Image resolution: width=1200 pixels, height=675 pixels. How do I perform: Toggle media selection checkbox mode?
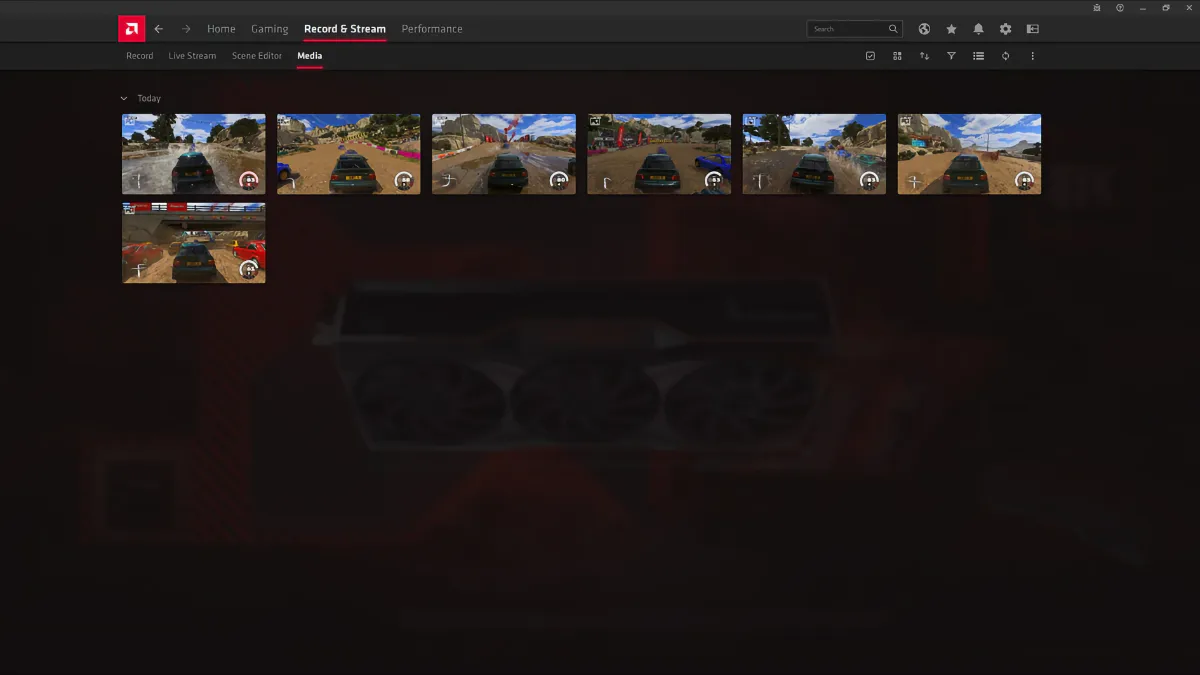[870, 56]
